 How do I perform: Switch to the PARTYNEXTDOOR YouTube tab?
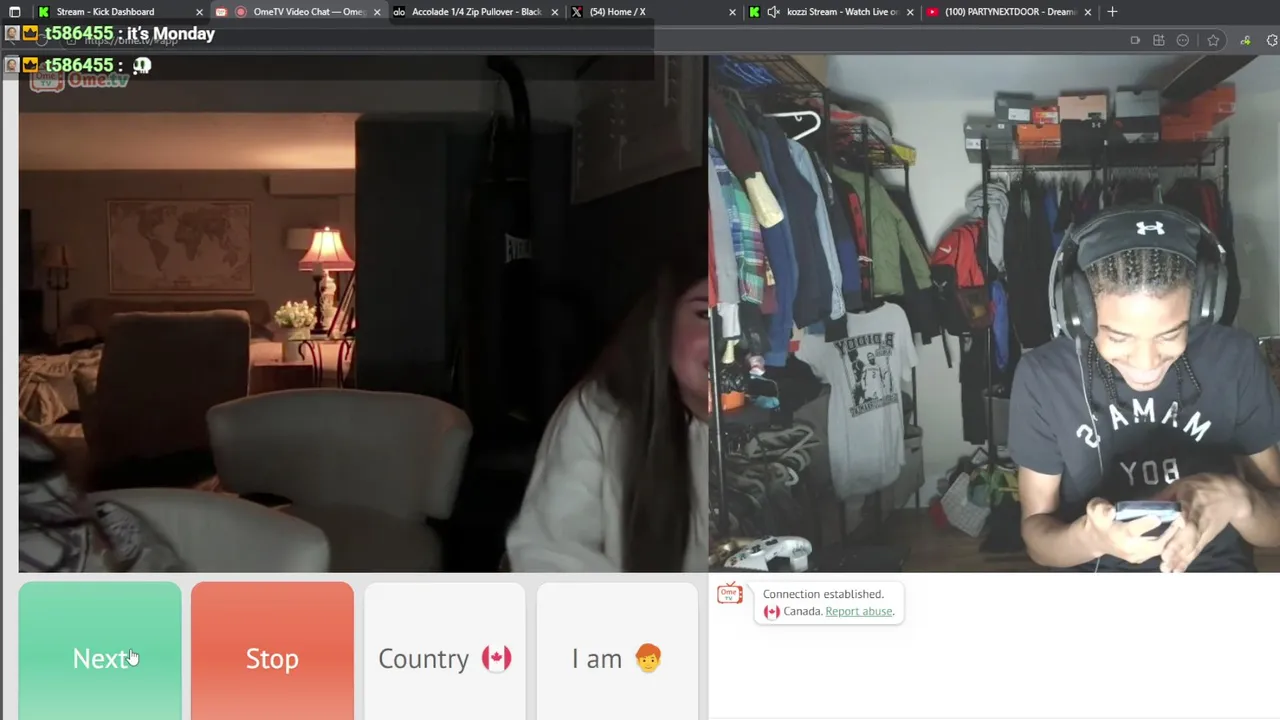1010,12
